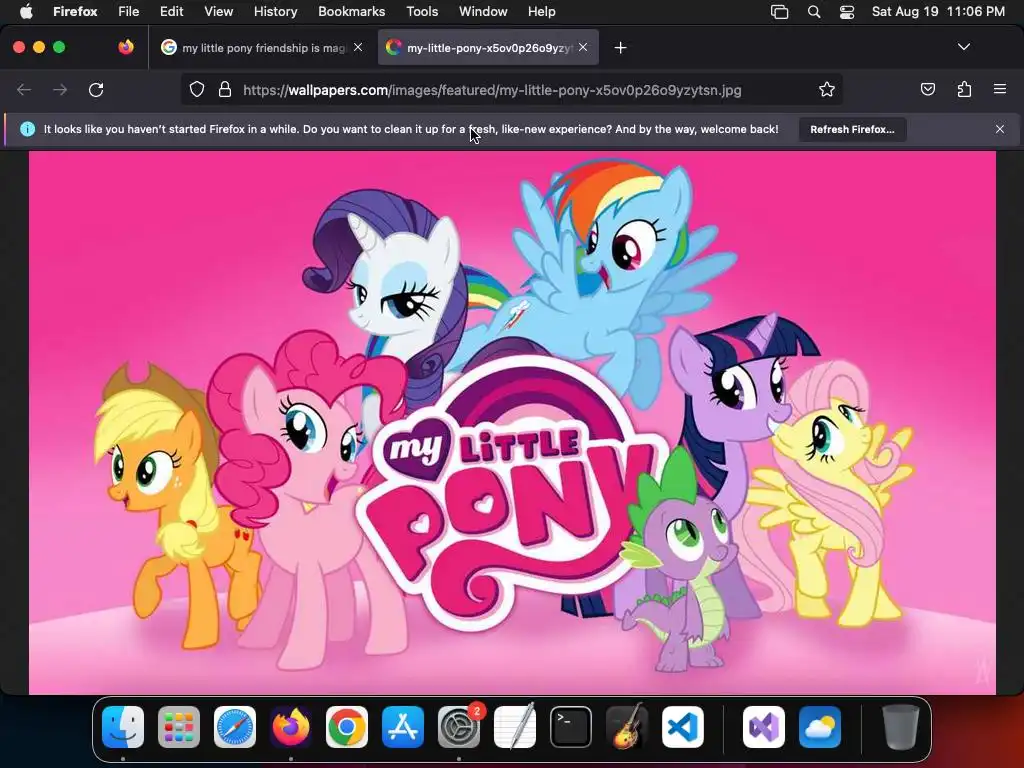Bookmark this page with star icon
Image resolution: width=1024 pixels, height=768 pixels.
pyautogui.click(x=827, y=90)
